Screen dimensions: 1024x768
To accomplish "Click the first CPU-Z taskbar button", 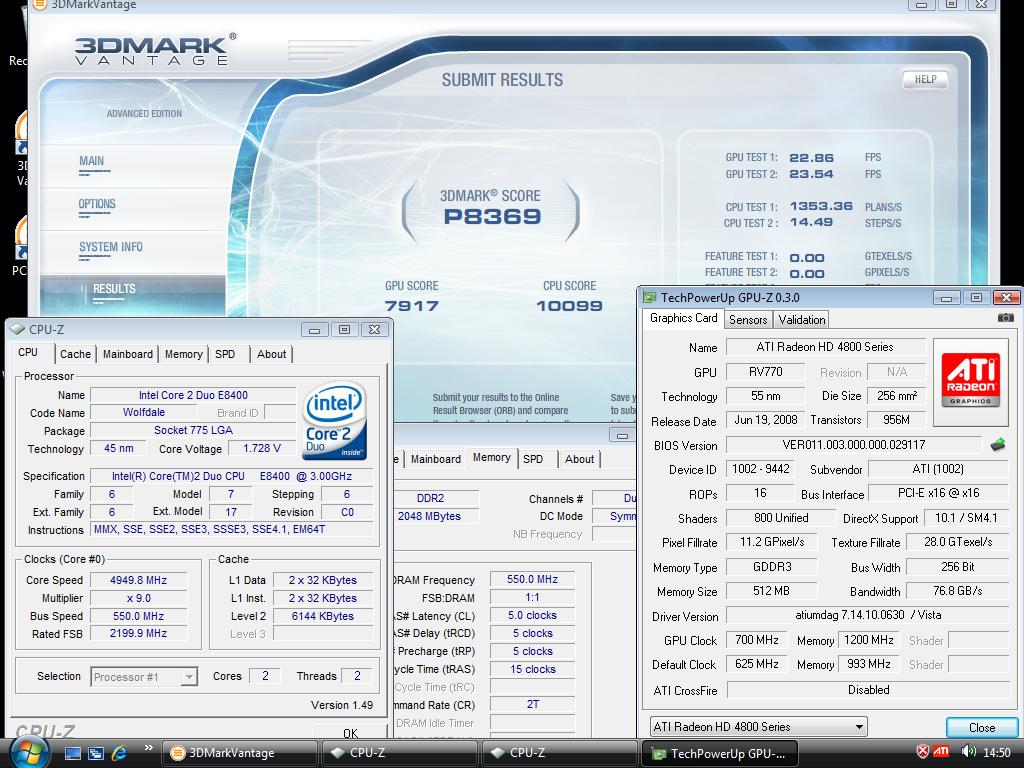I will tap(400, 753).
